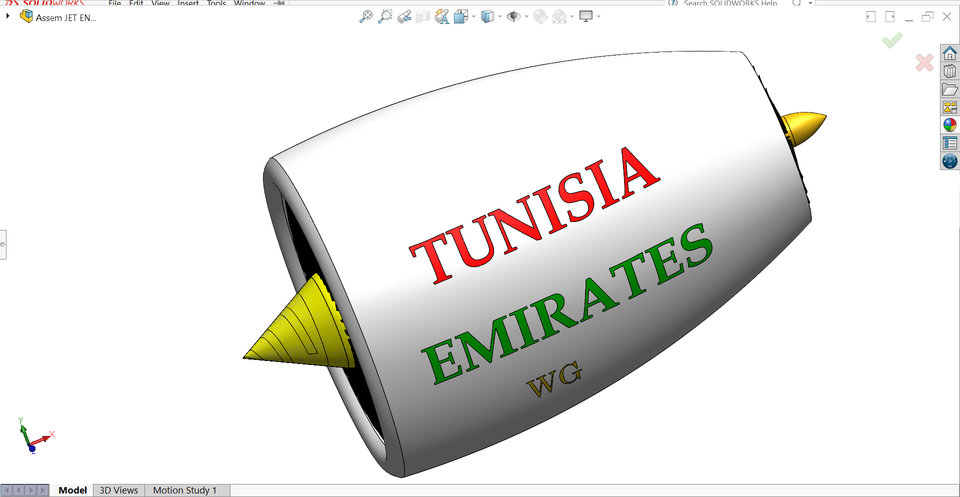Confirm with the green checkmark
Viewport: 960px width, 497px height.
[x=892, y=41]
